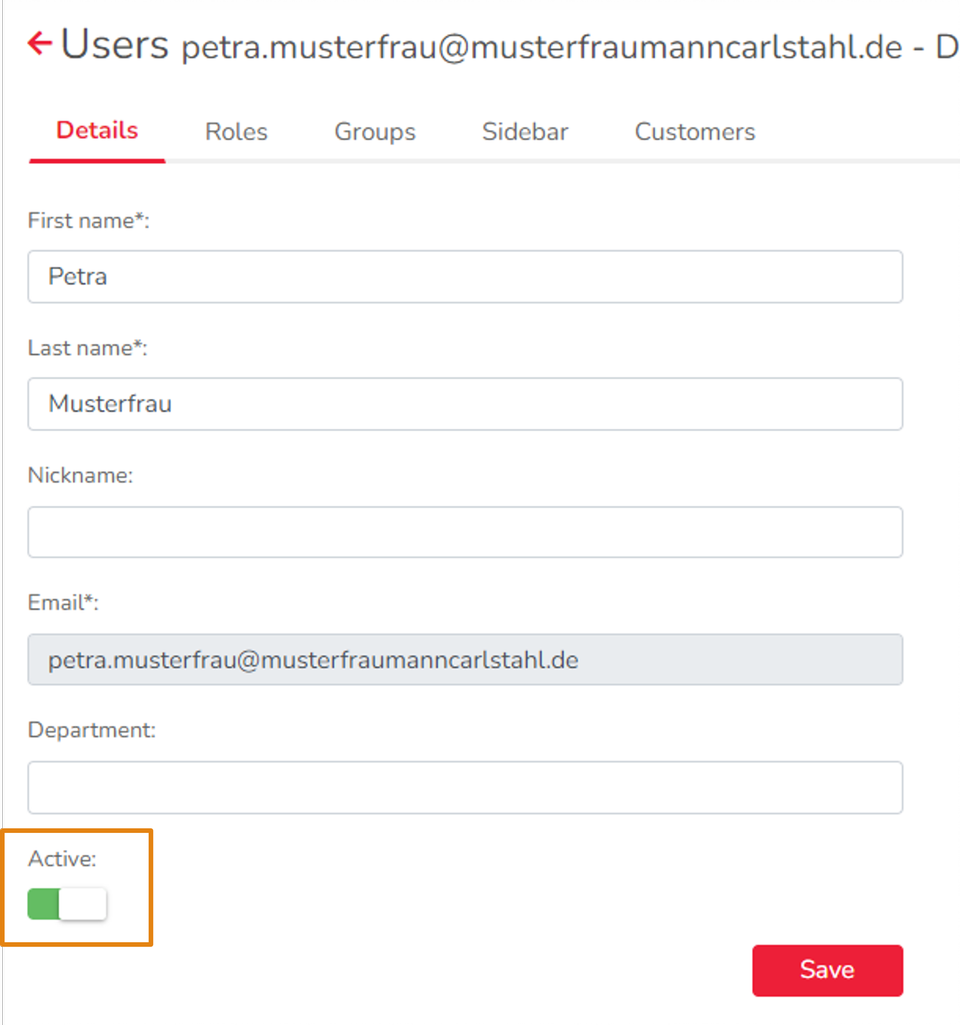Viewport: 960px width, 1025px height.
Task: Click the "Last name*" field label
Action: click(x=88, y=348)
